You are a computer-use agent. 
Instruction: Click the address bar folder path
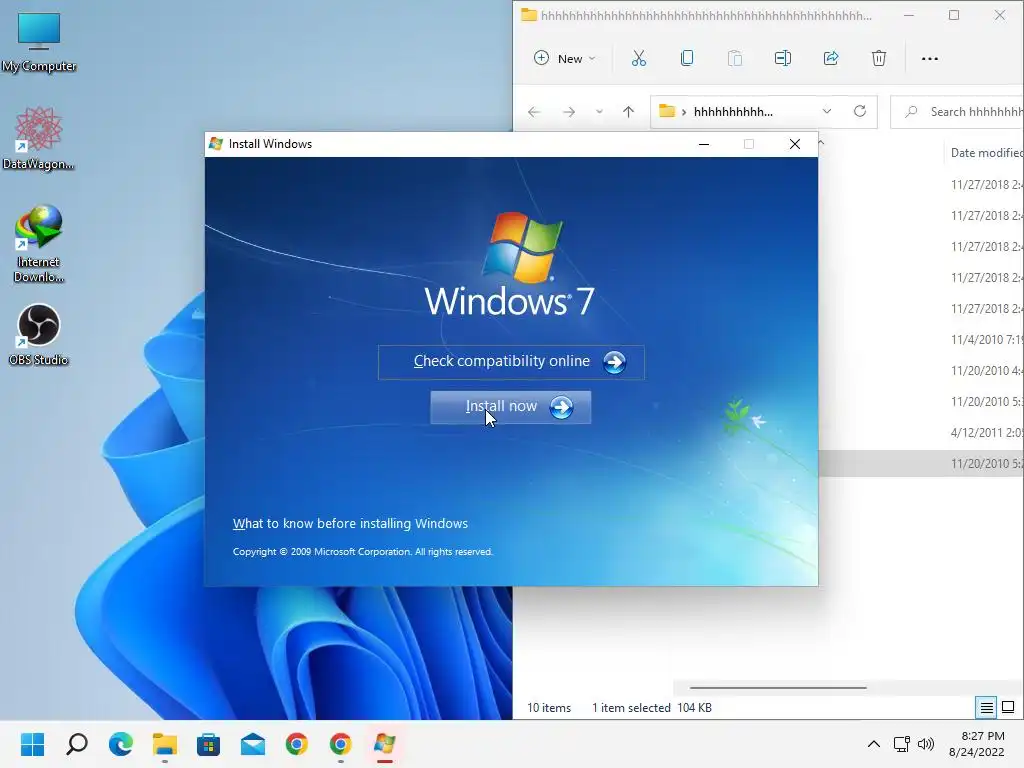[x=733, y=112]
